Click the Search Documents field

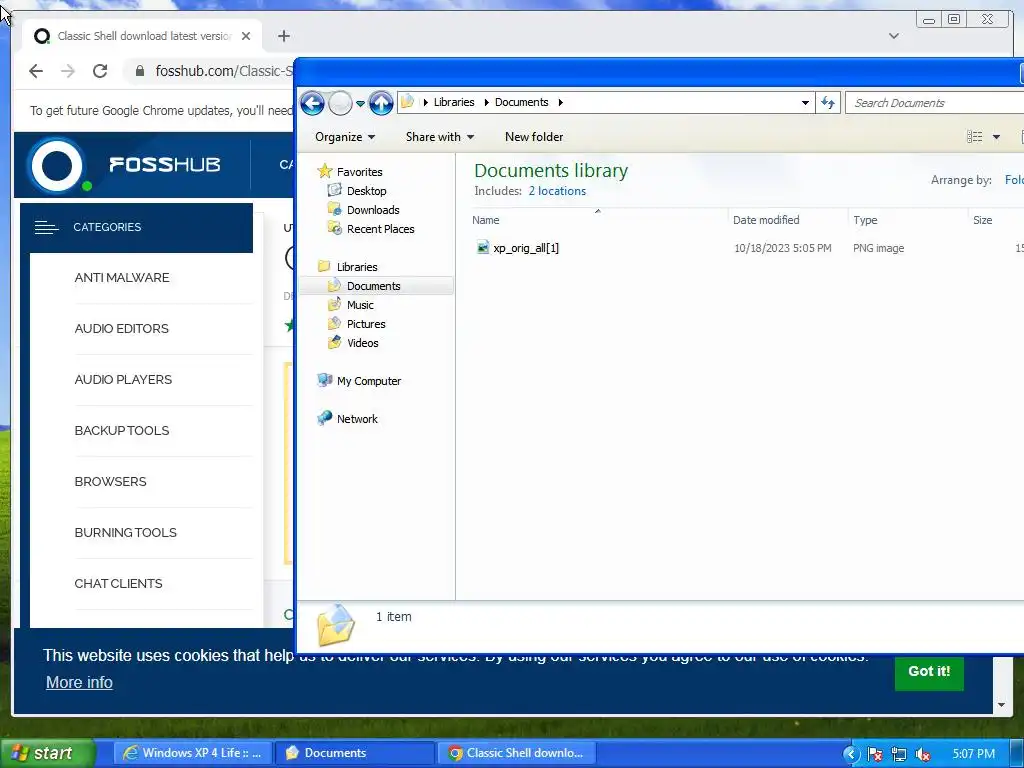point(935,103)
